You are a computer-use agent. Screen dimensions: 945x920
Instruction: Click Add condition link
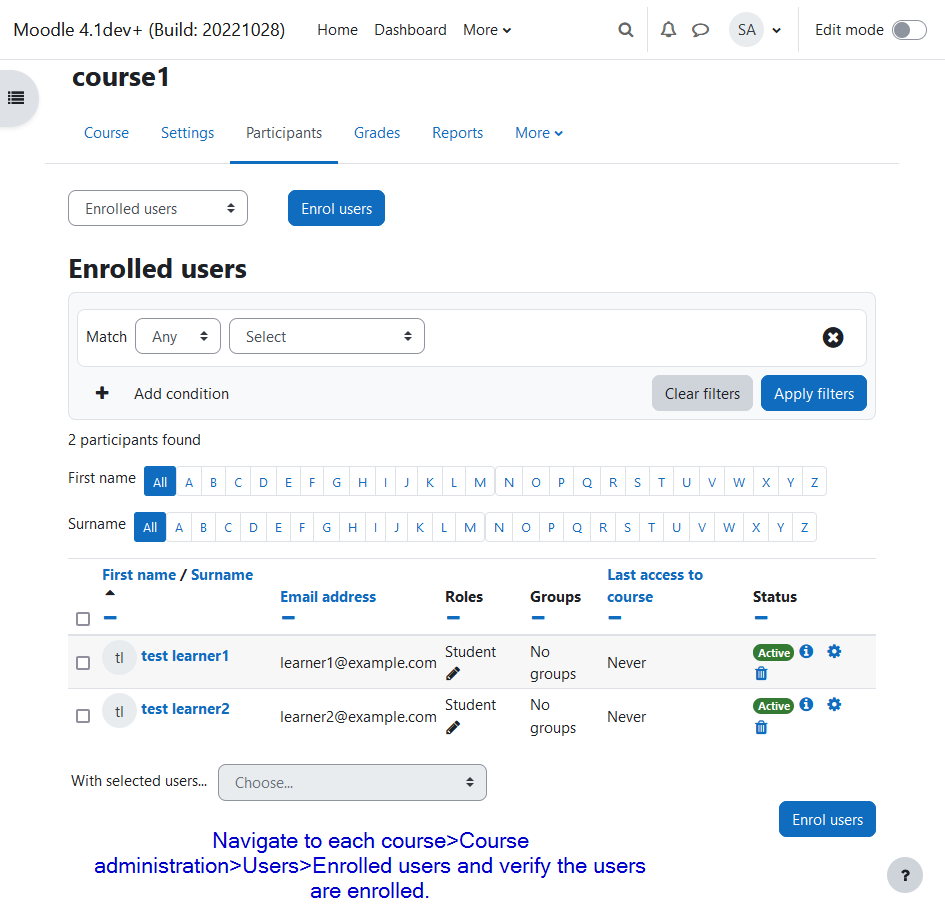(181, 394)
